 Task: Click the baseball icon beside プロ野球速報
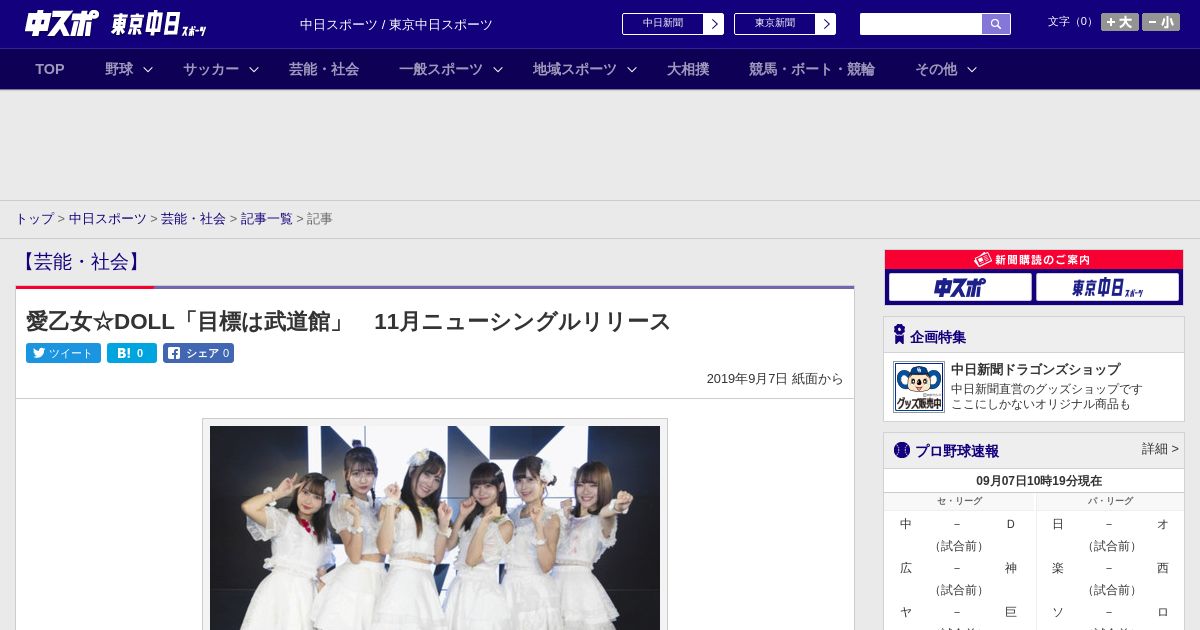click(902, 450)
